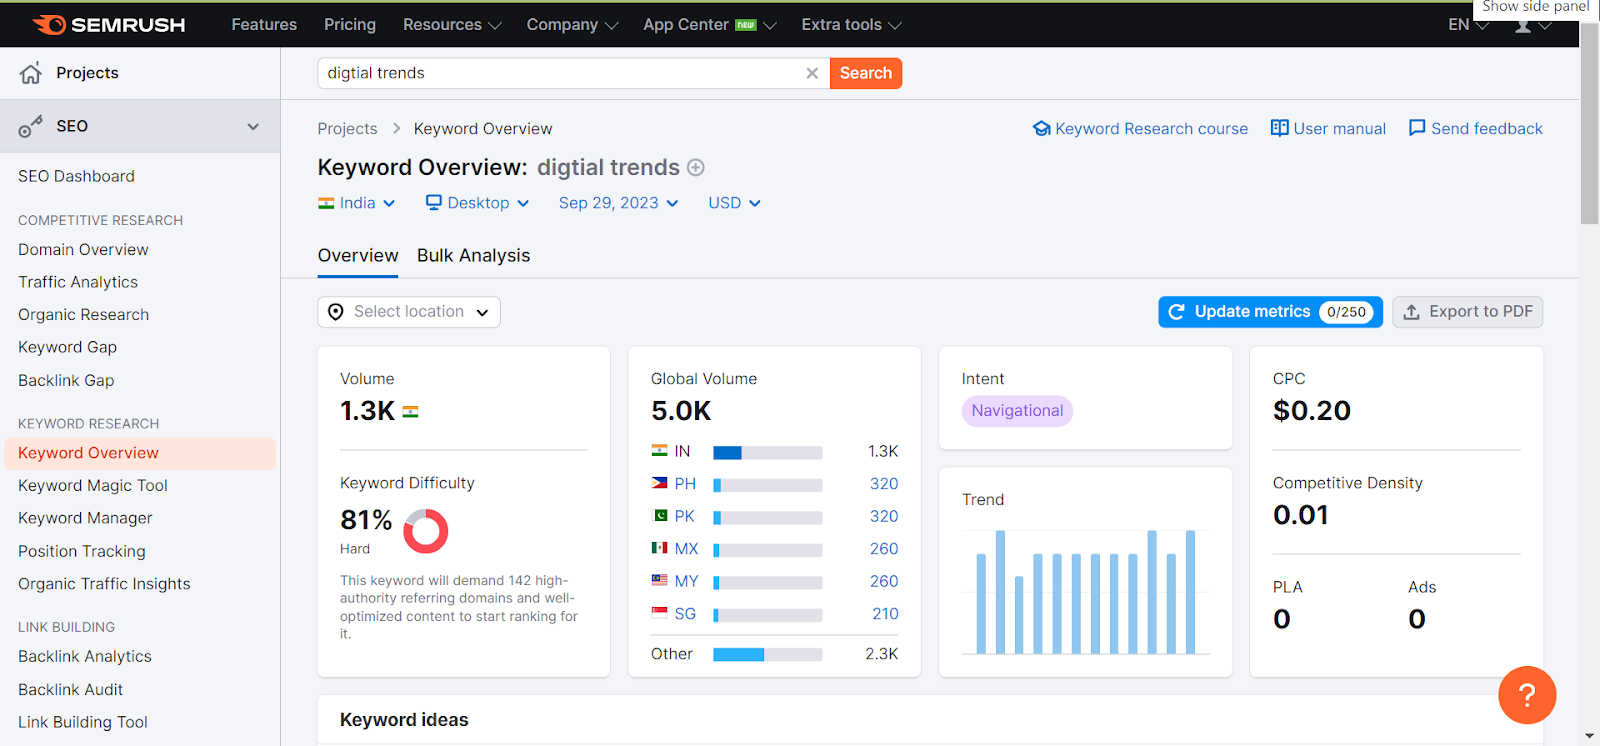Expand the Company menu
Image resolution: width=1600 pixels, height=746 pixels.
coord(572,25)
